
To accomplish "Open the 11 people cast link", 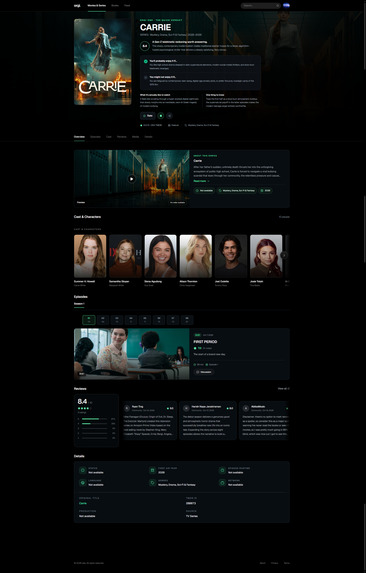I will tap(284, 217).
